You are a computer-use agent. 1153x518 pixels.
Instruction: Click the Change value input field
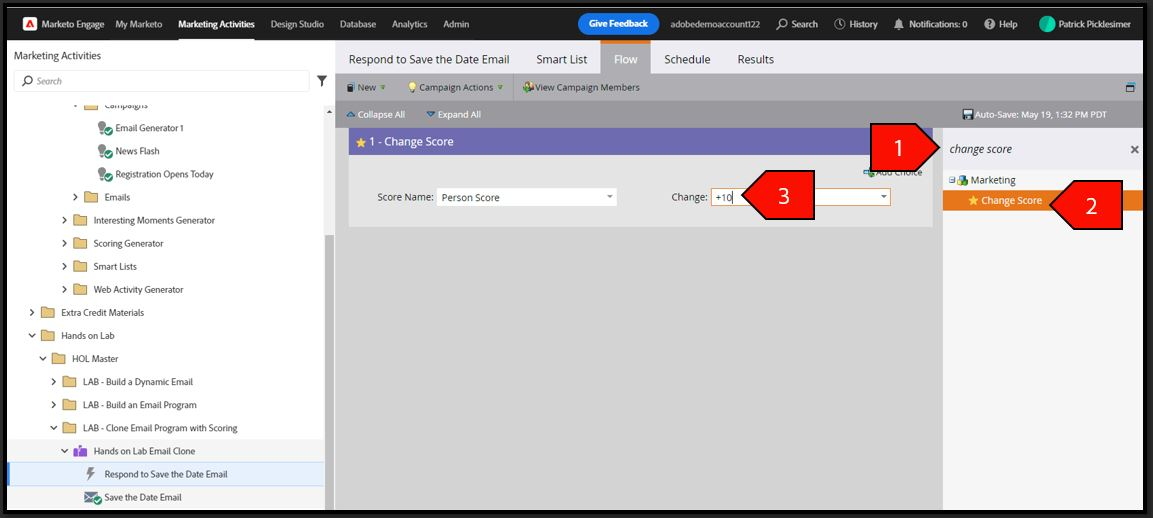[794, 197]
